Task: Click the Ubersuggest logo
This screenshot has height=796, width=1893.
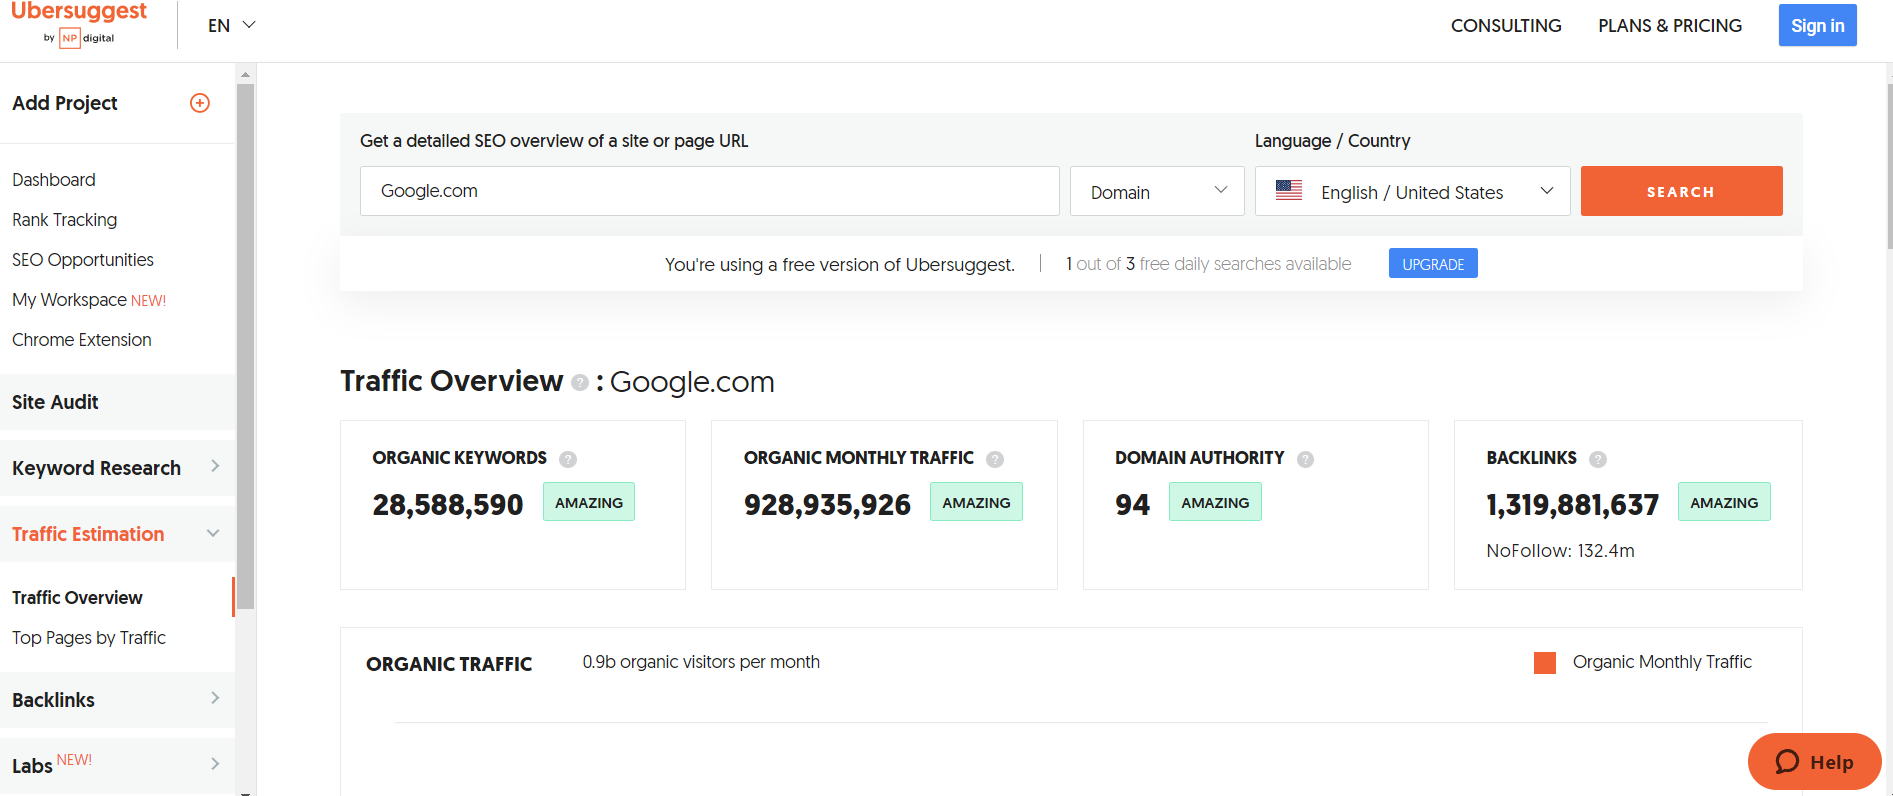Action: click(79, 23)
